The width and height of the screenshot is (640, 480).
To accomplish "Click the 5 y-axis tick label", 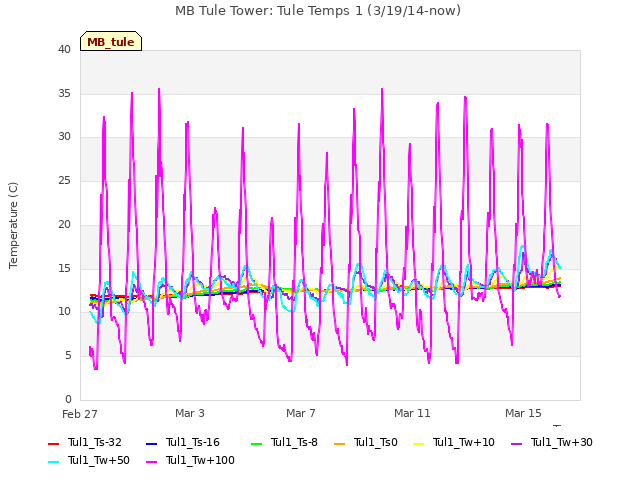I will coord(68,356).
